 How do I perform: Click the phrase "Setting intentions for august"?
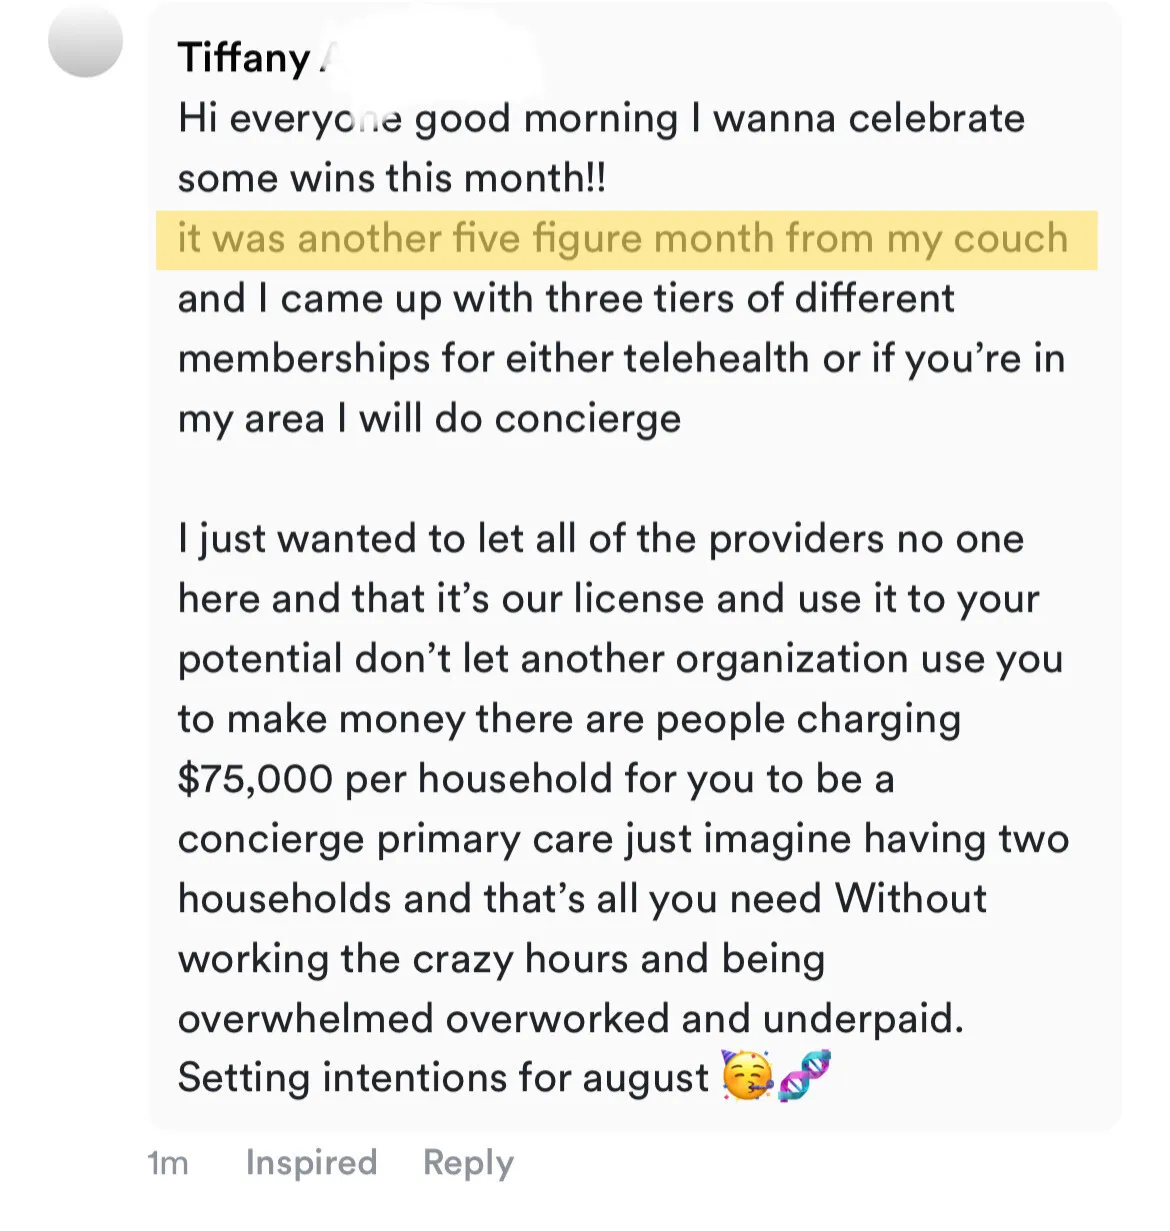(443, 1078)
